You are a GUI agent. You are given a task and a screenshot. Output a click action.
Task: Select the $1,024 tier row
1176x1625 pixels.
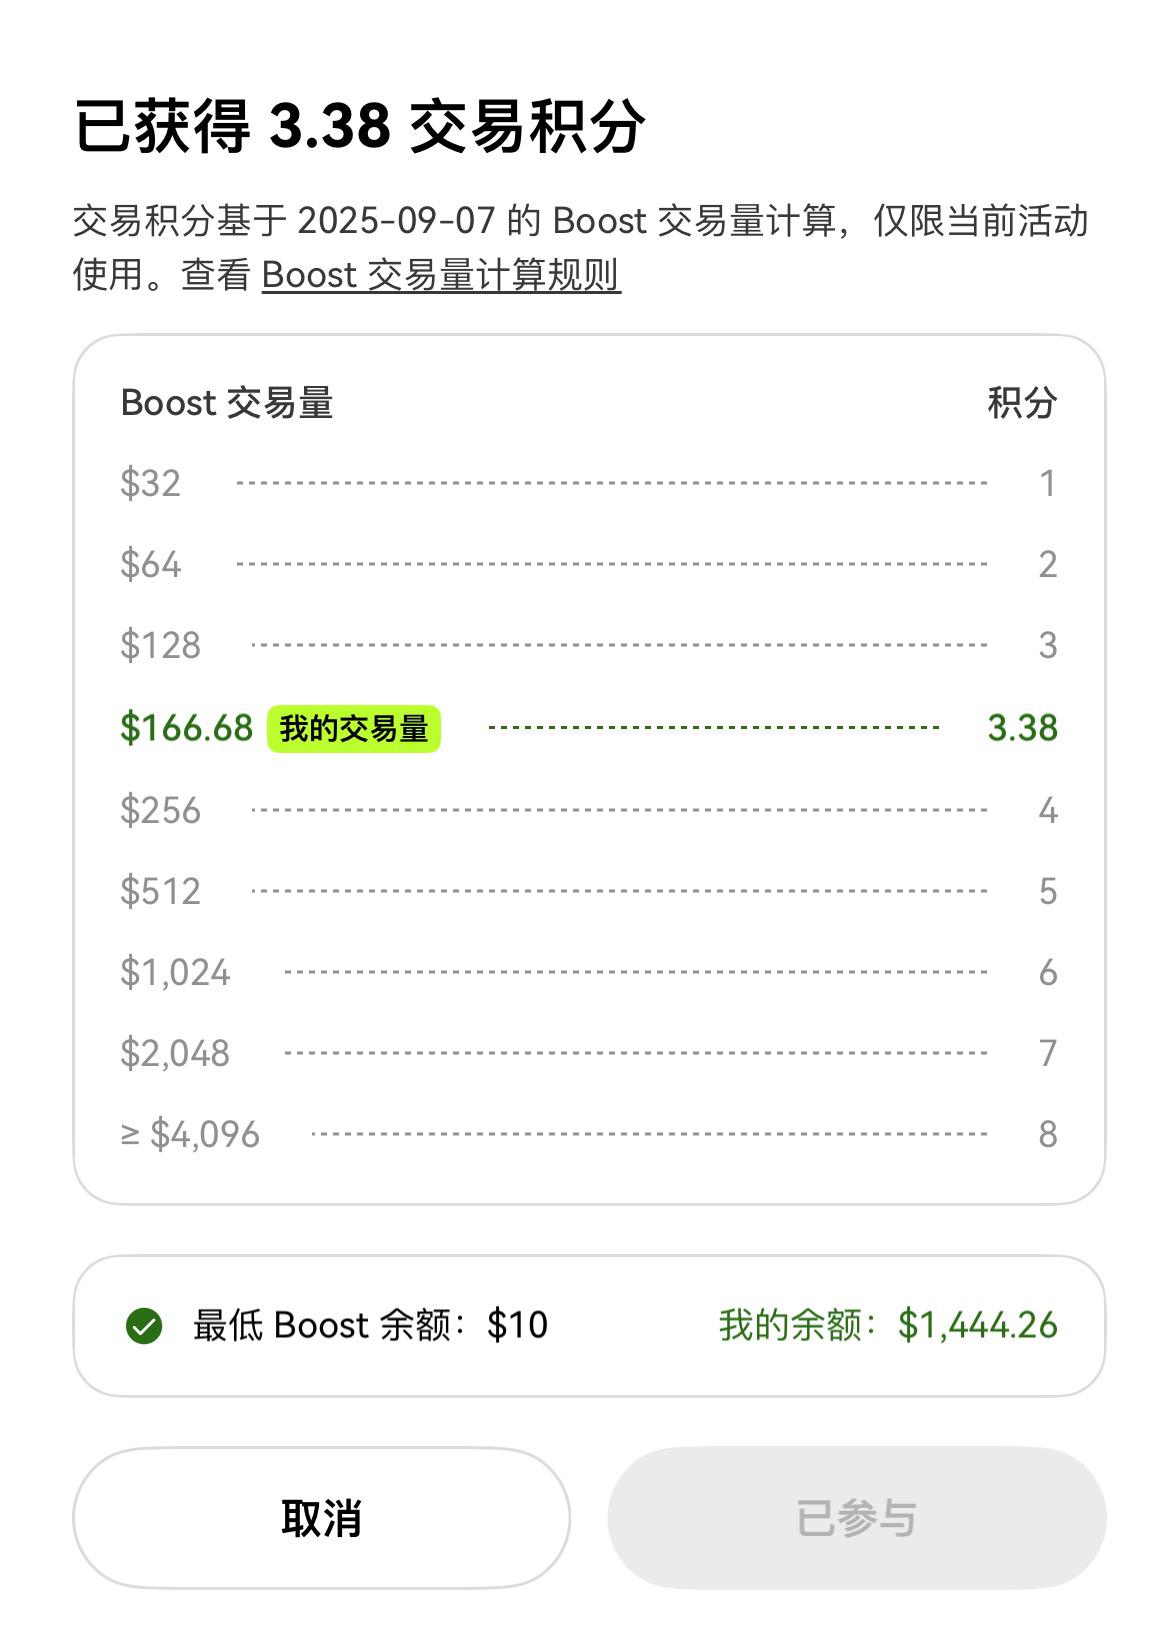tap(589, 972)
